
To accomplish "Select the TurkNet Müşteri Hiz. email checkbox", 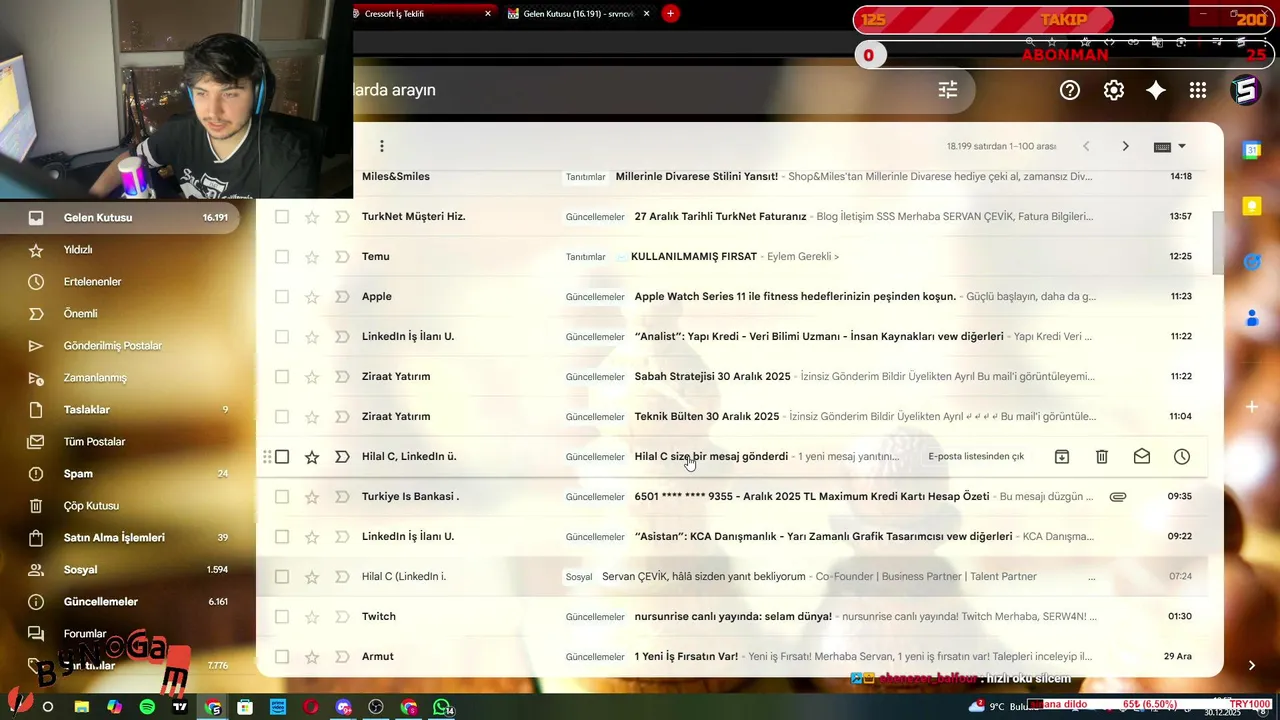I will 282,217.
